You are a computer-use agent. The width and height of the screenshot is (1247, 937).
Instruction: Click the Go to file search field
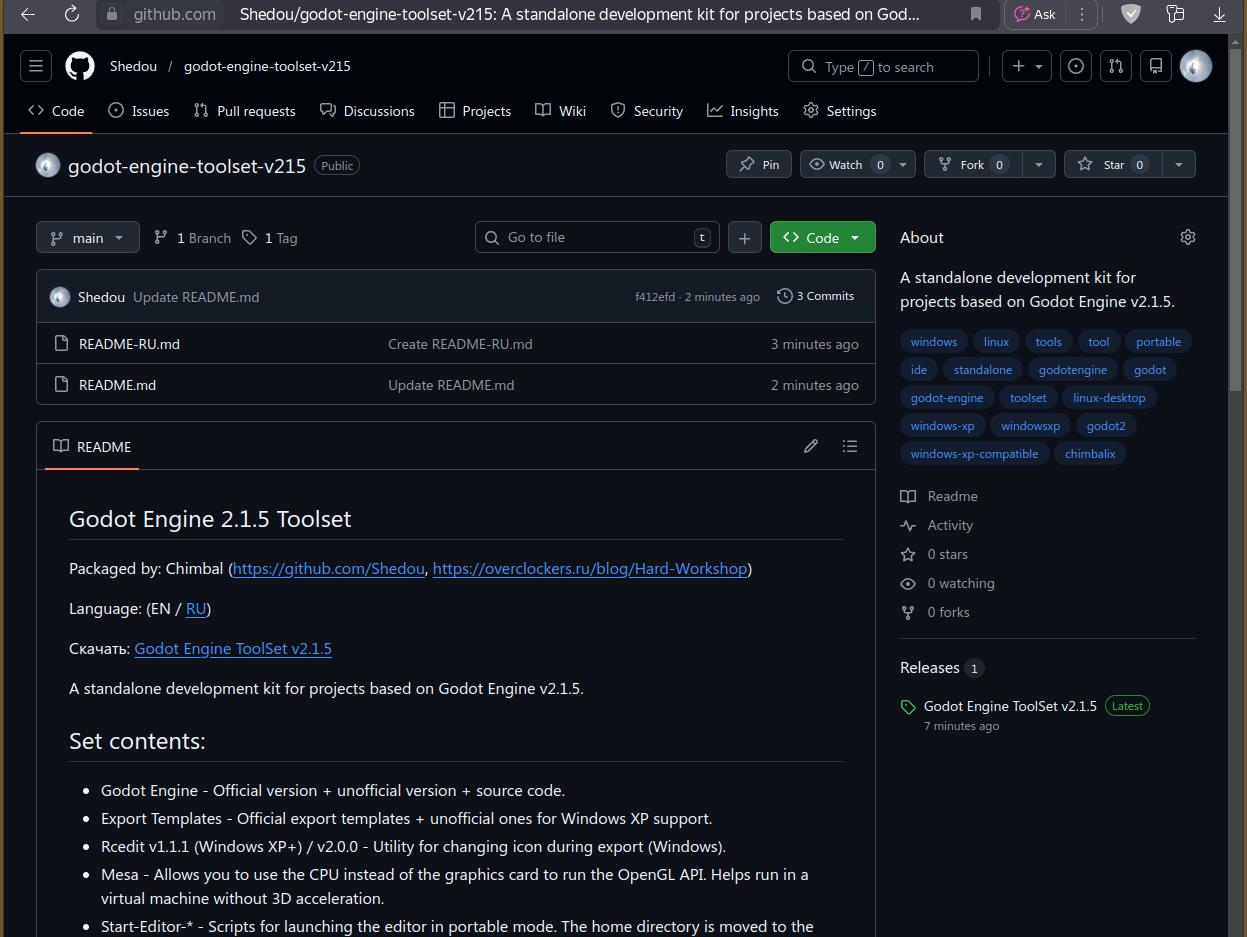click(597, 237)
